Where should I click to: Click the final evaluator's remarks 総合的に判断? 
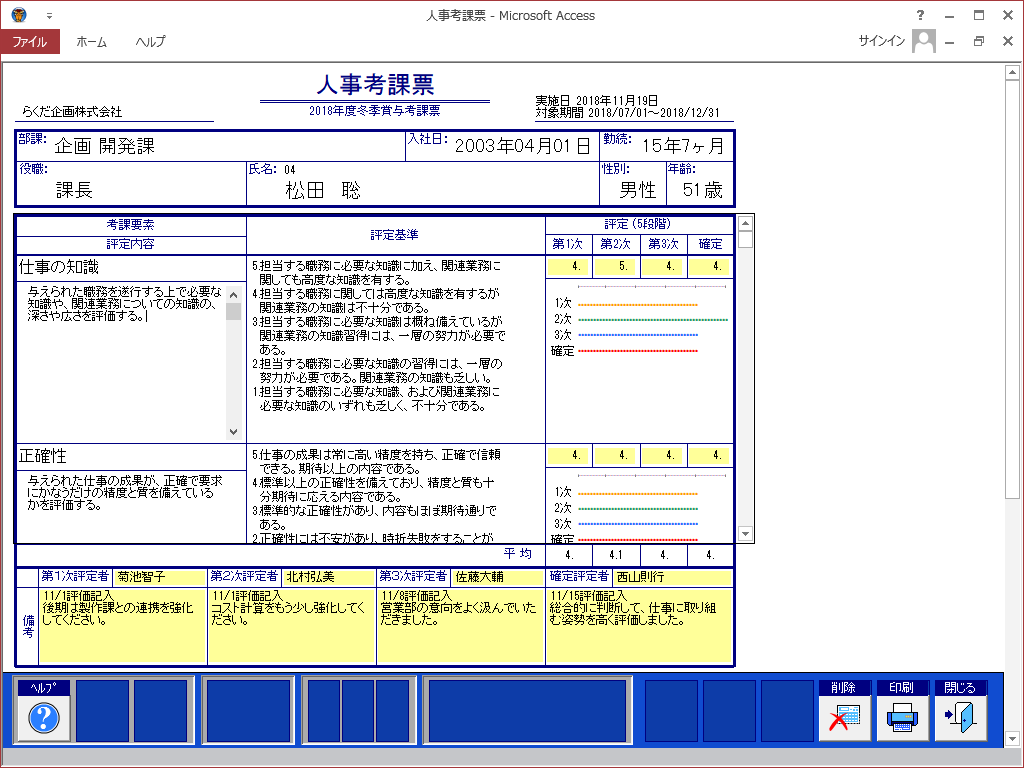click(x=639, y=626)
